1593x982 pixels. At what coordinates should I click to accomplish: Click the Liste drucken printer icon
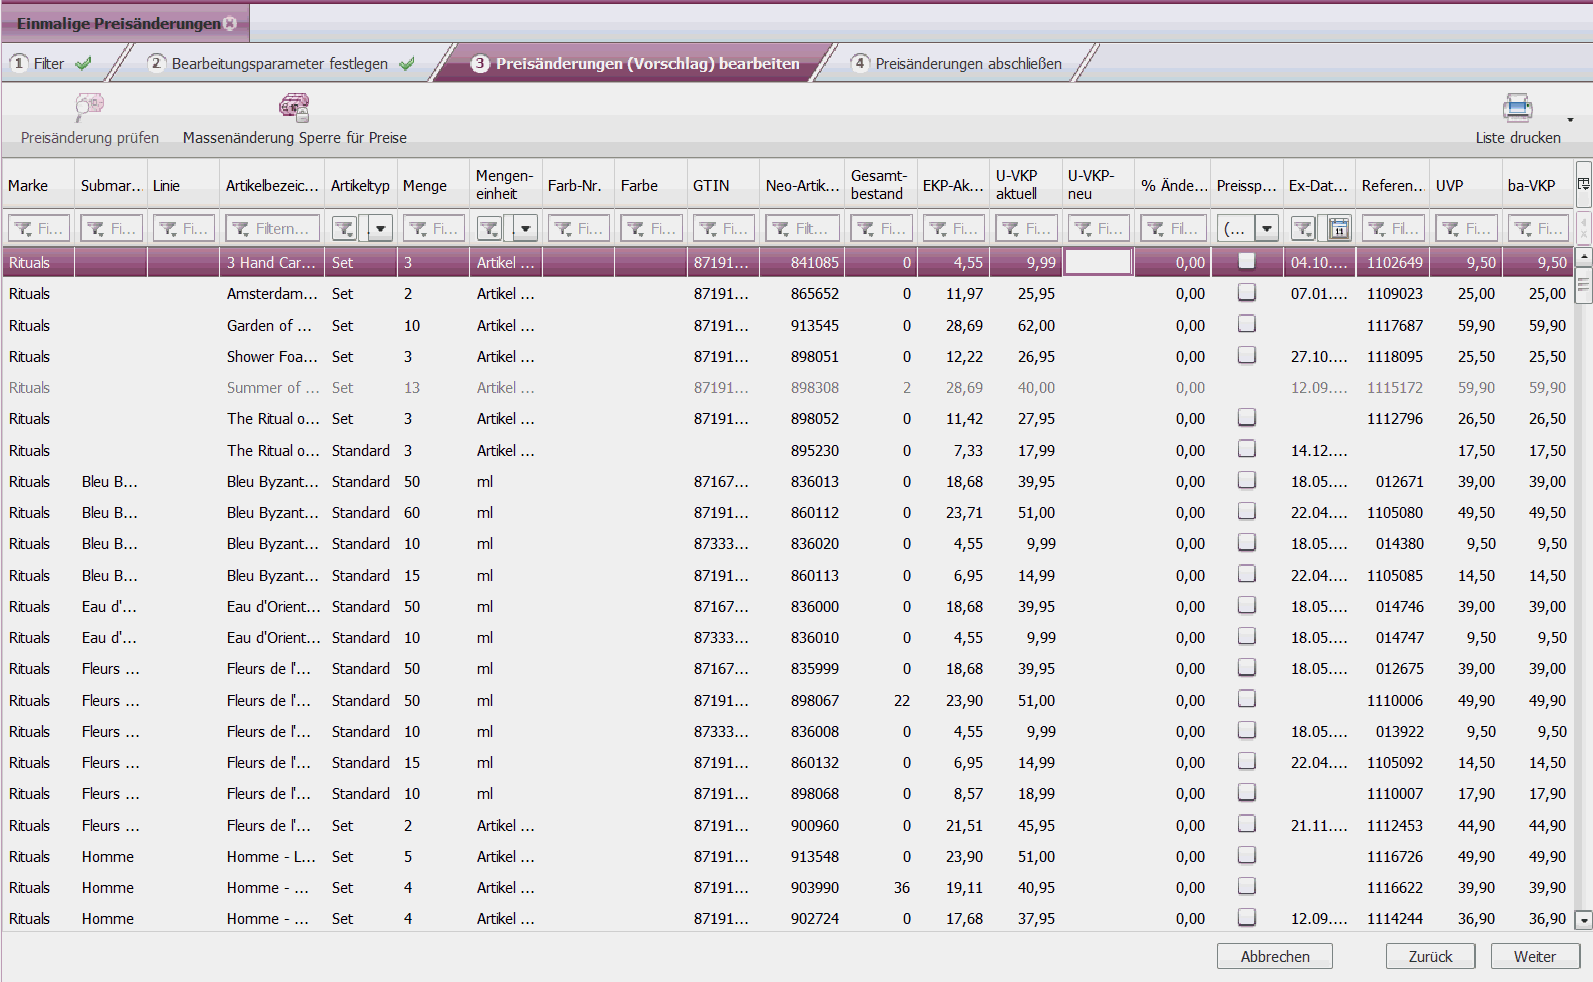[x=1517, y=106]
